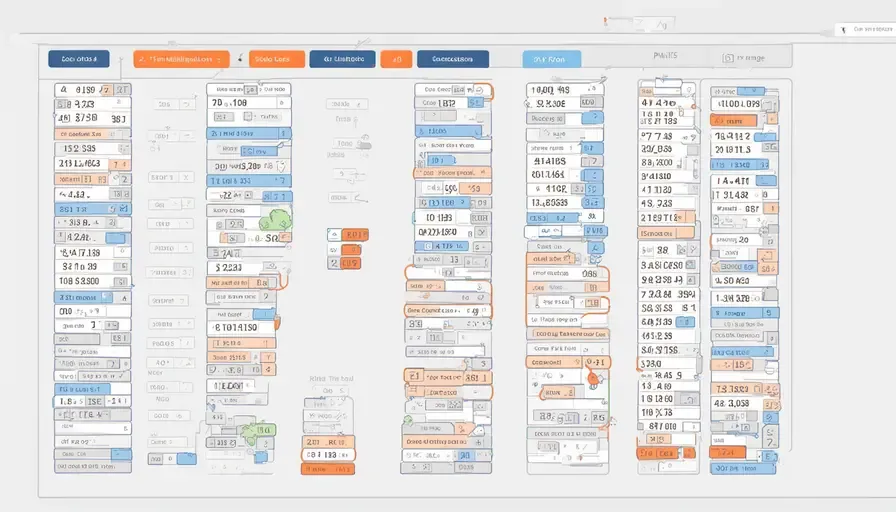Viewport: 896px width, 512px height.
Task: Click the "4S, 73S" value
Action: coord(656,203)
